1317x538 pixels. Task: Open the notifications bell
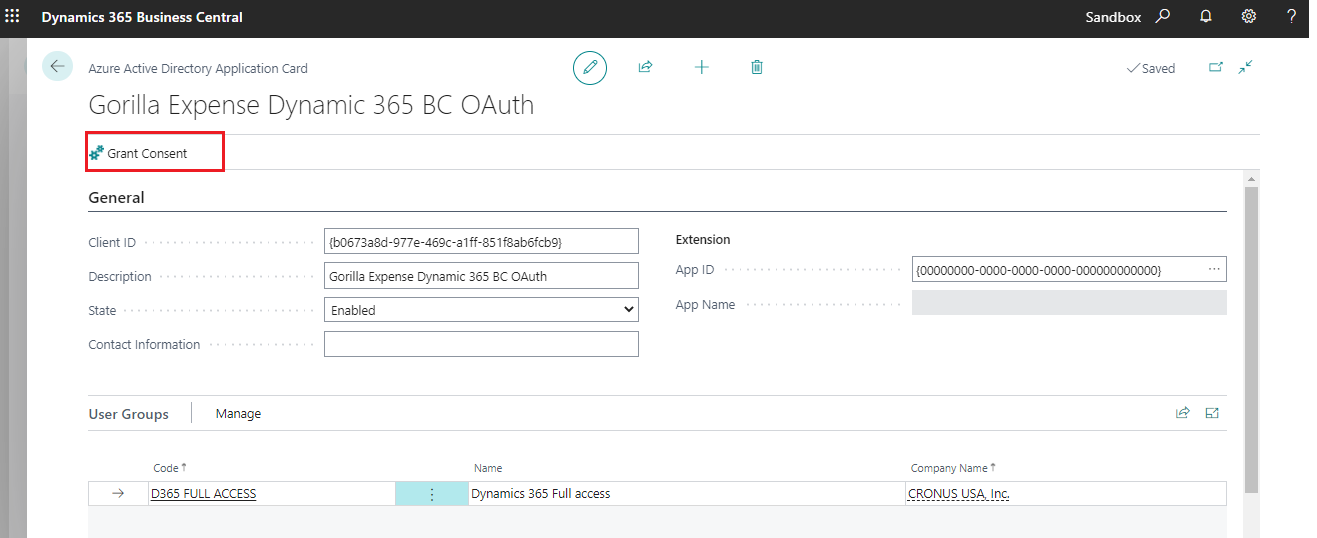1205,16
